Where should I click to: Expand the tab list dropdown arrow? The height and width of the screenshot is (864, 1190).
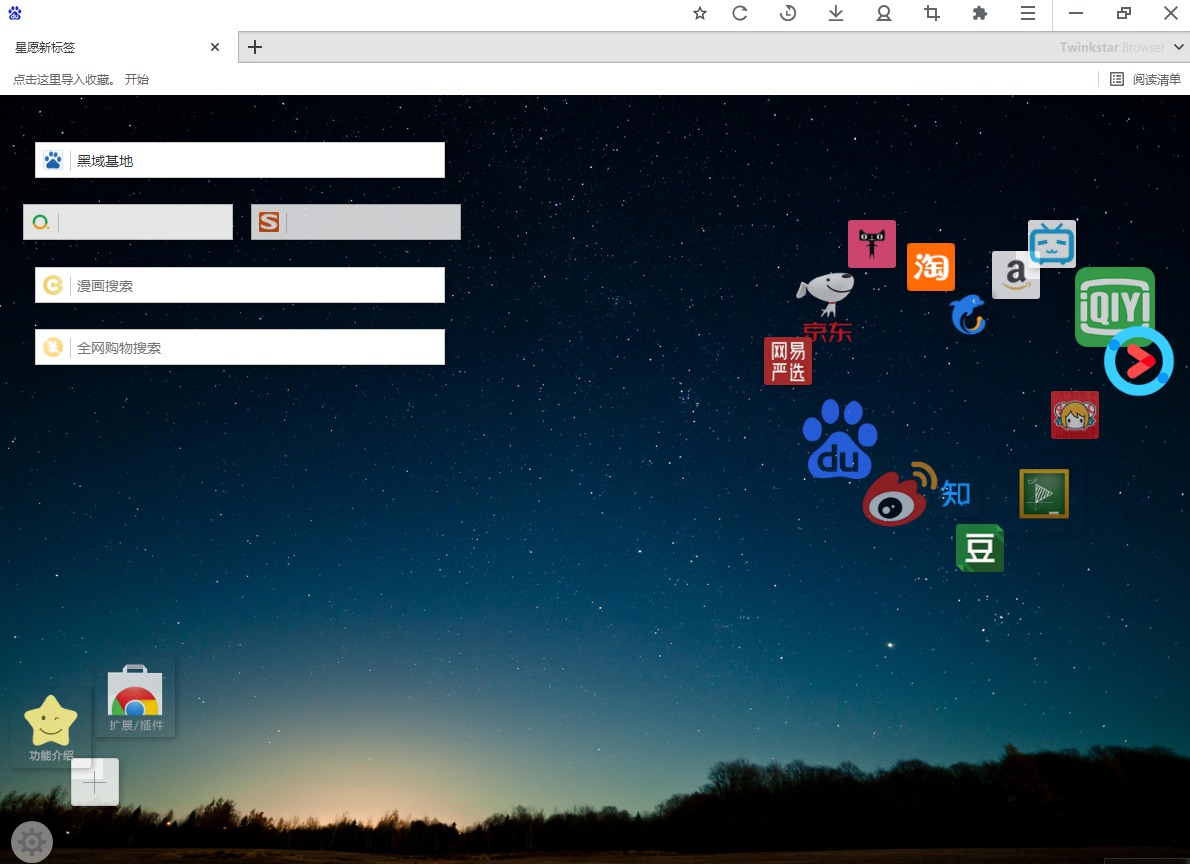click(1179, 47)
